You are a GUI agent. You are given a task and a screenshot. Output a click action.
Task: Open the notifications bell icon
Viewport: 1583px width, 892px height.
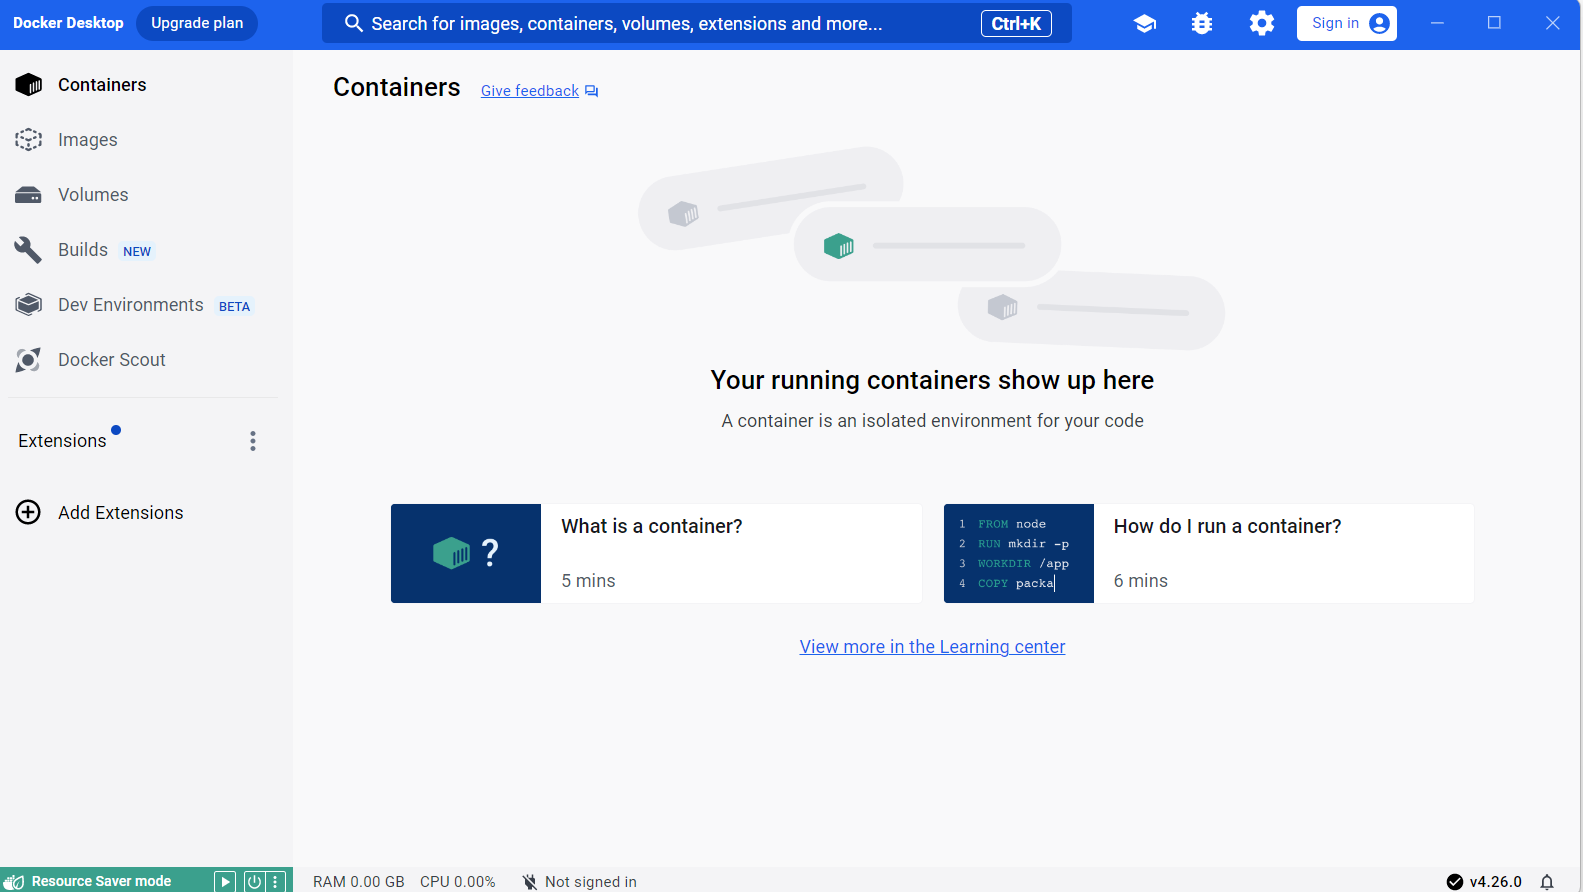pyautogui.click(x=1547, y=882)
